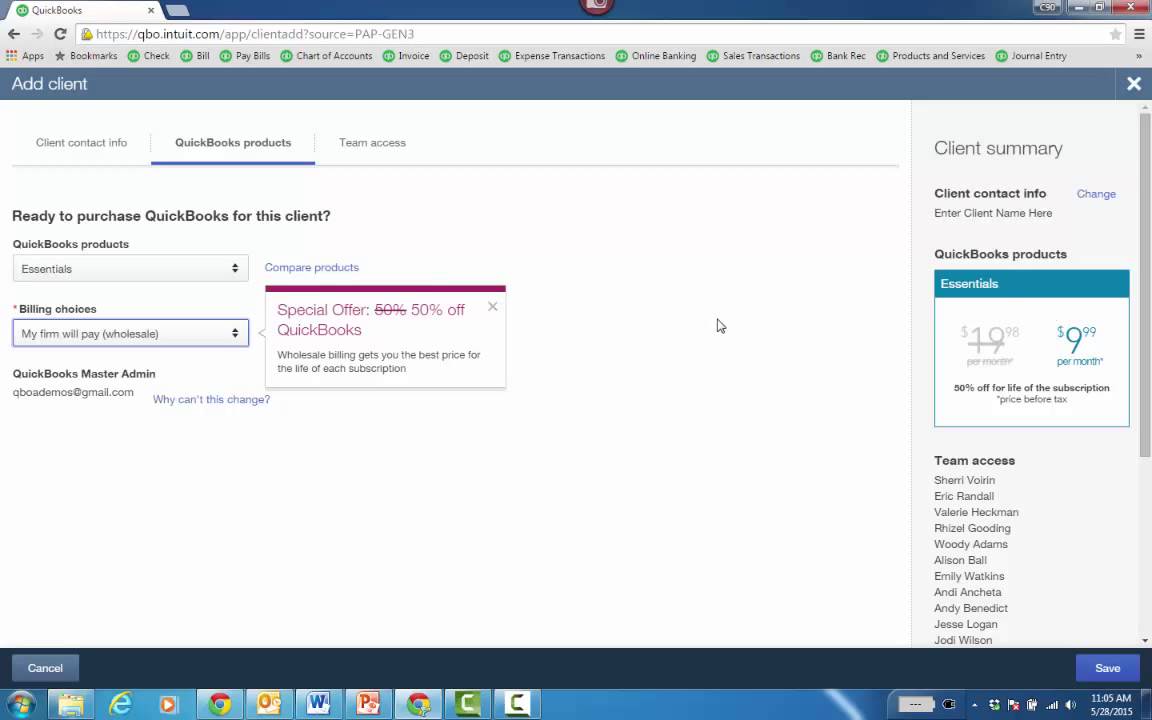
Task: Open Outlook from taskbar
Action: coord(269,704)
